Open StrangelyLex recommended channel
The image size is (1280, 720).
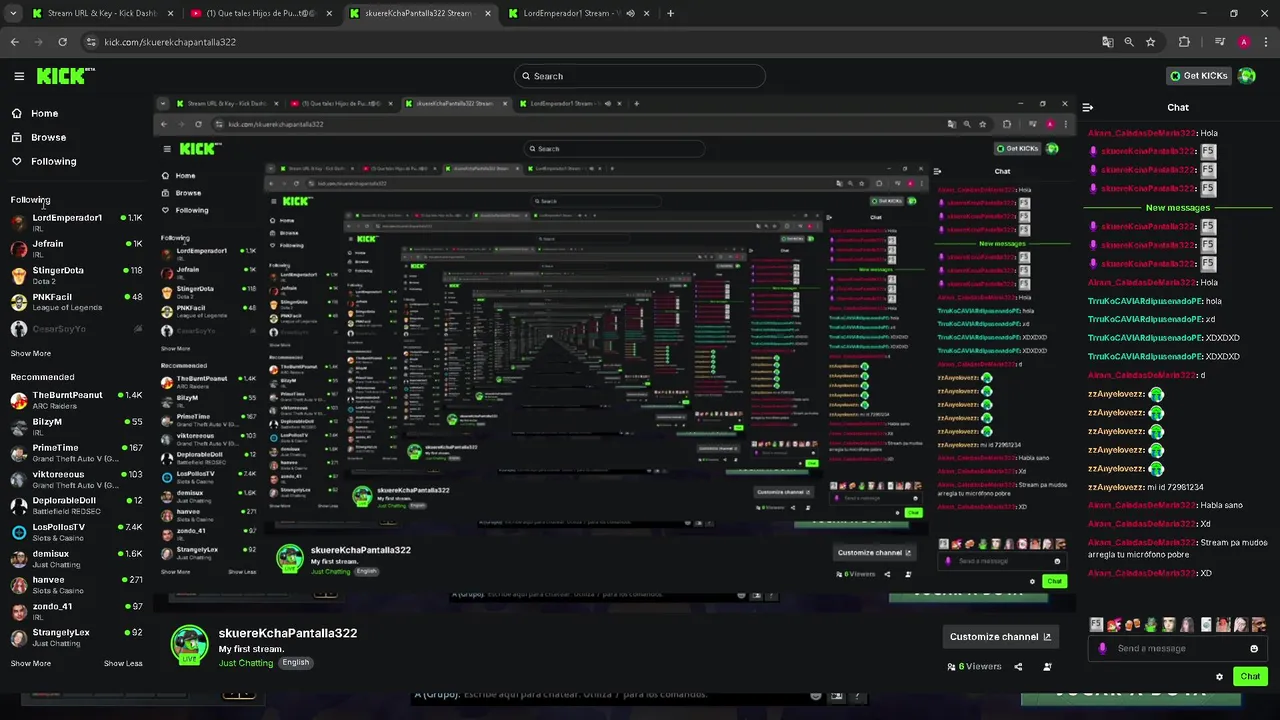(75, 637)
